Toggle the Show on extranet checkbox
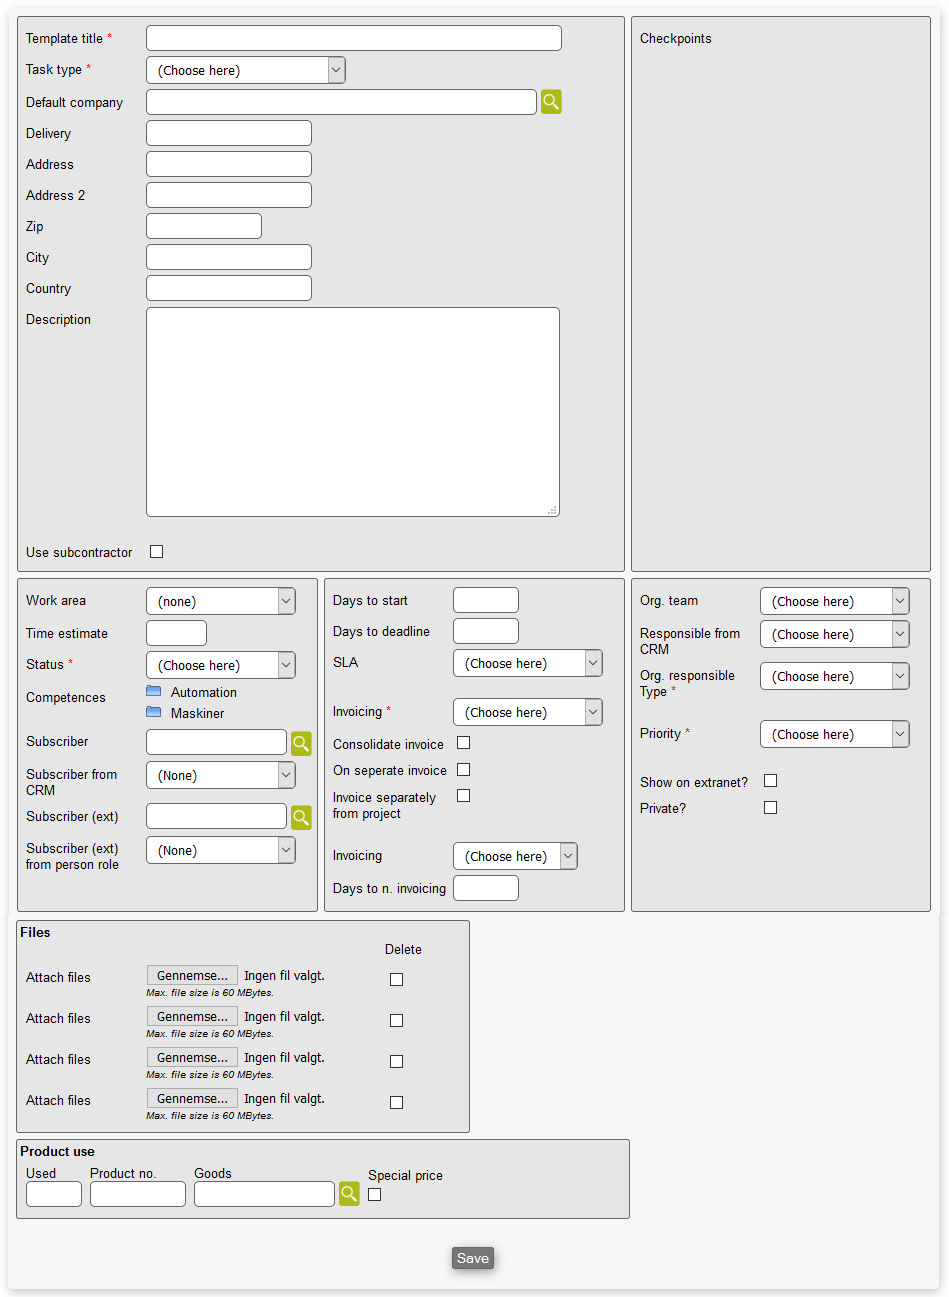Viewport: 949px width, 1297px height. point(770,781)
